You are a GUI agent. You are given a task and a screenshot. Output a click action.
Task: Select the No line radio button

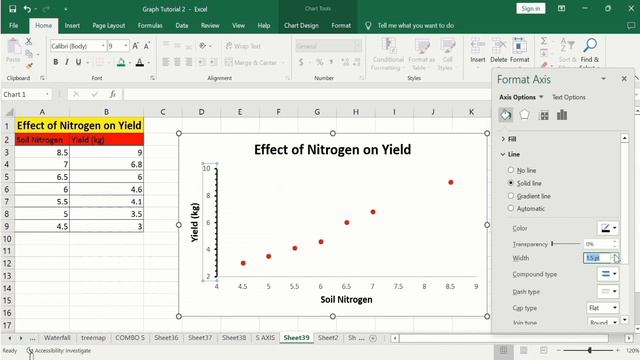(511, 170)
